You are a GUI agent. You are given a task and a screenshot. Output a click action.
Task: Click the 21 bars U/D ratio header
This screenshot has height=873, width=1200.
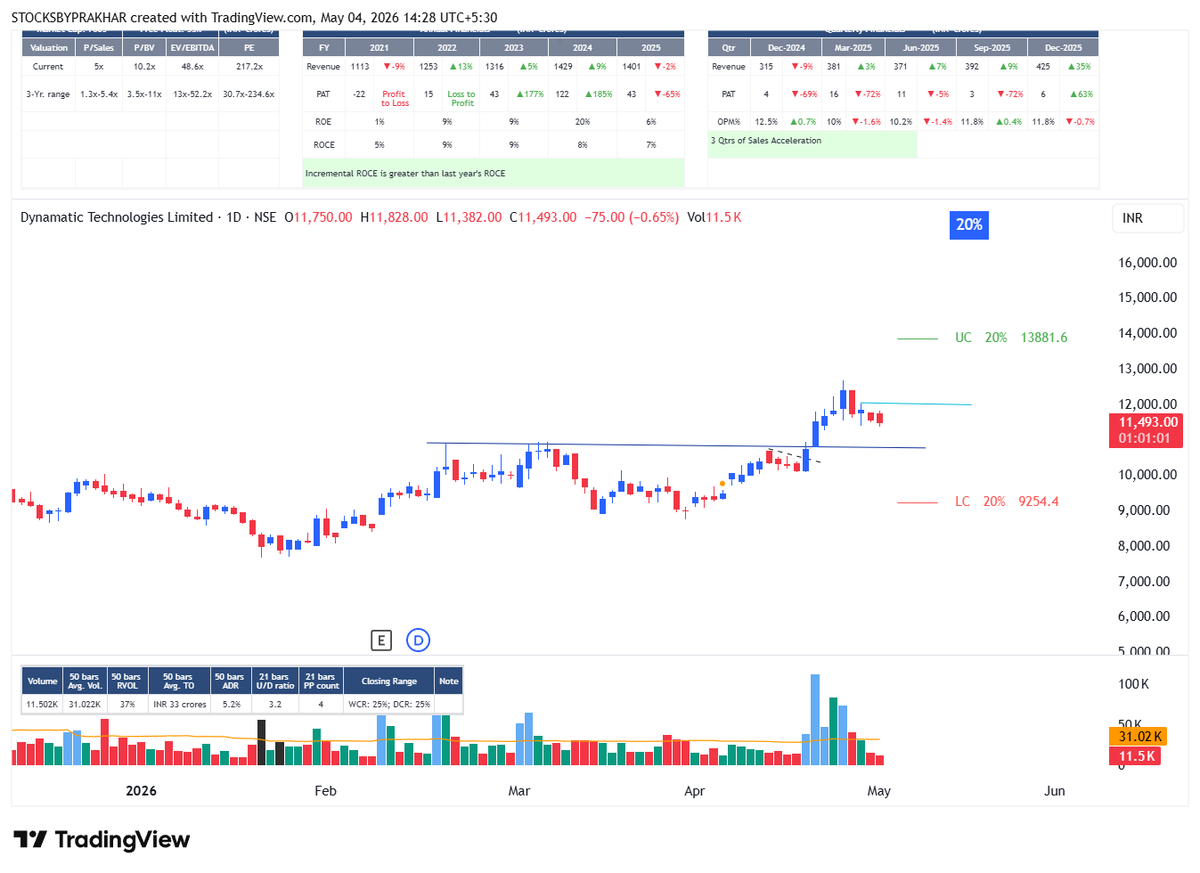276,680
